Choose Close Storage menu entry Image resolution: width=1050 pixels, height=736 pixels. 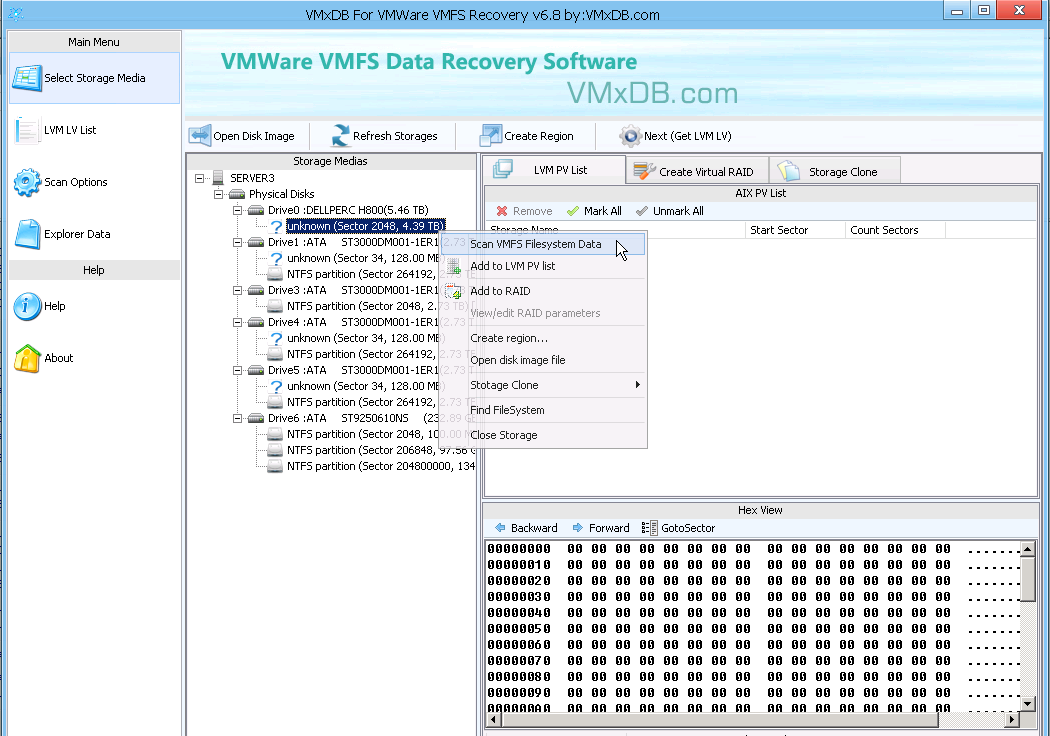click(x=543, y=435)
